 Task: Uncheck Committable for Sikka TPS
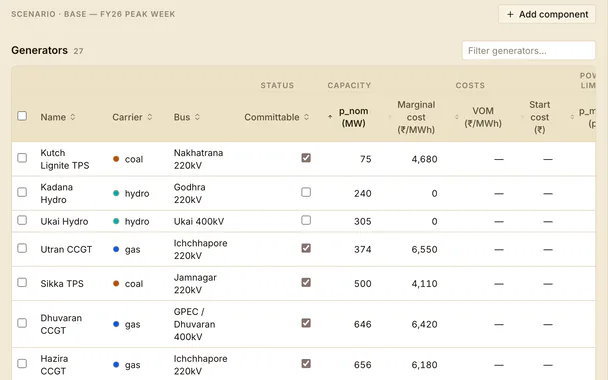(306, 282)
